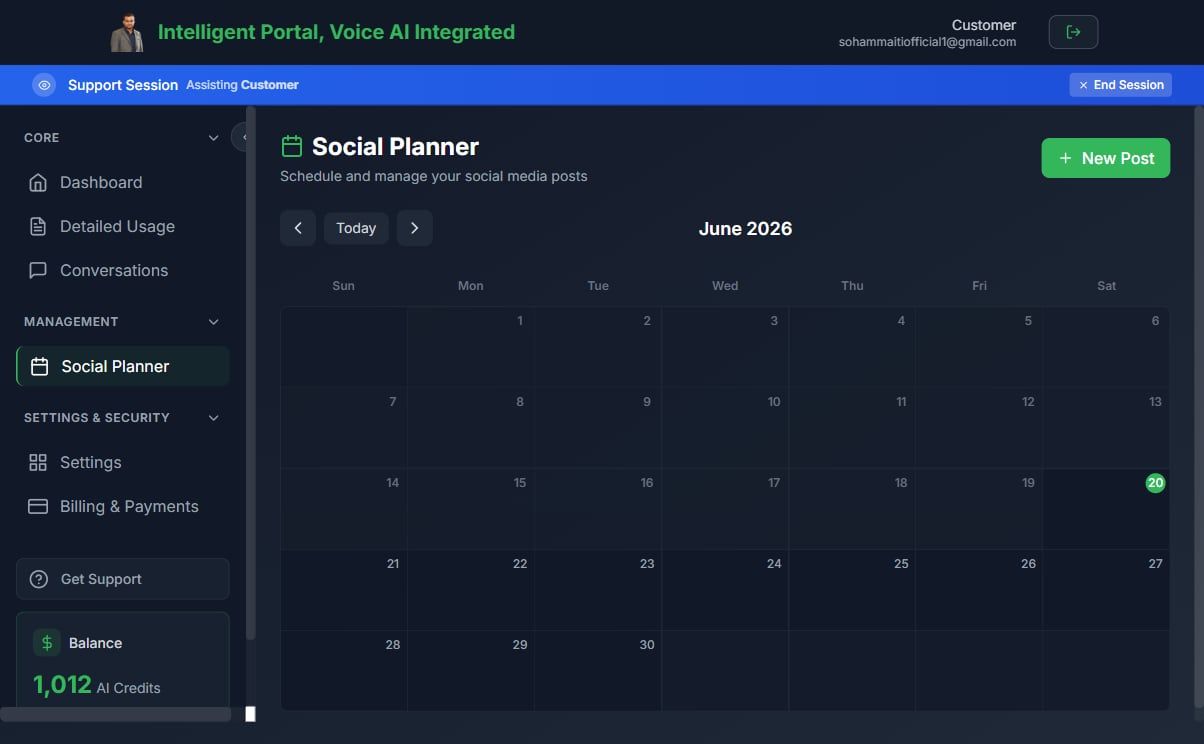Click the sidebar horizontal scrollbar
This screenshot has height=744, width=1204.
point(115,714)
